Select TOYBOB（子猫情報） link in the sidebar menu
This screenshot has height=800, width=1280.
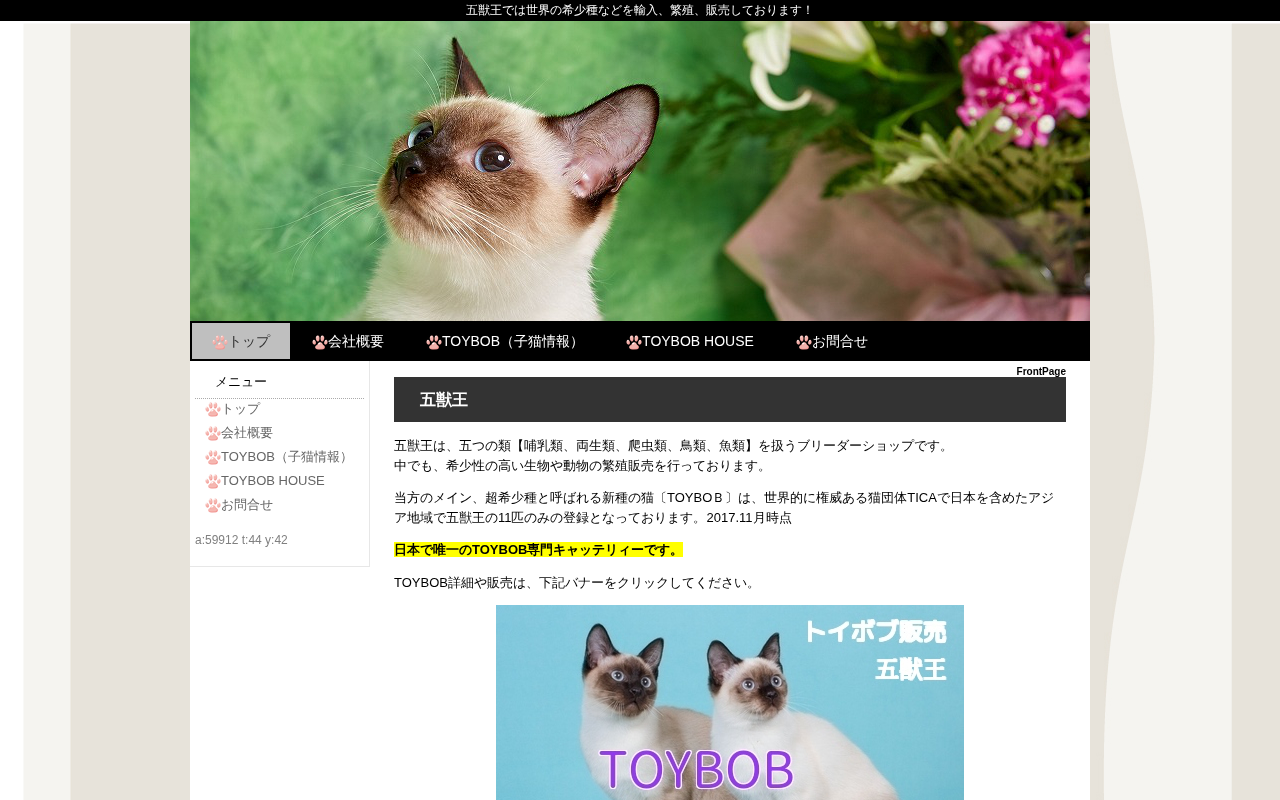(x=287, y=457)
